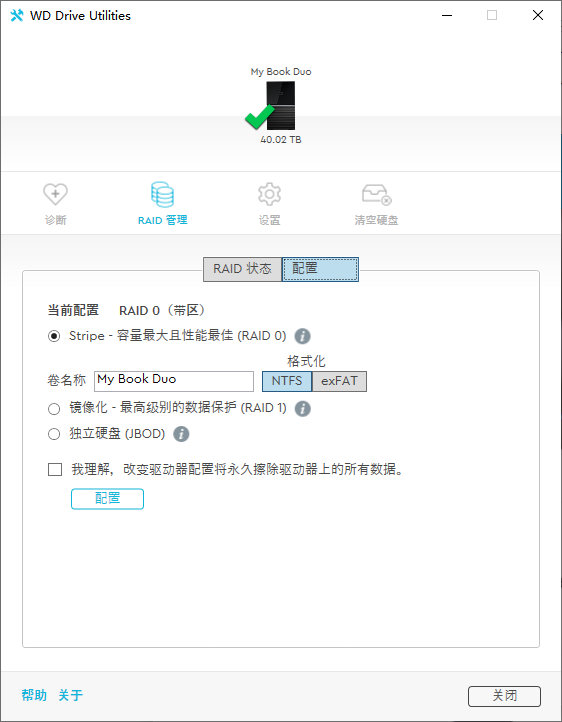
Task: Check the 我理解 data erase acknowledgment box
Action: pyautogui.click(x=55, y=470)
